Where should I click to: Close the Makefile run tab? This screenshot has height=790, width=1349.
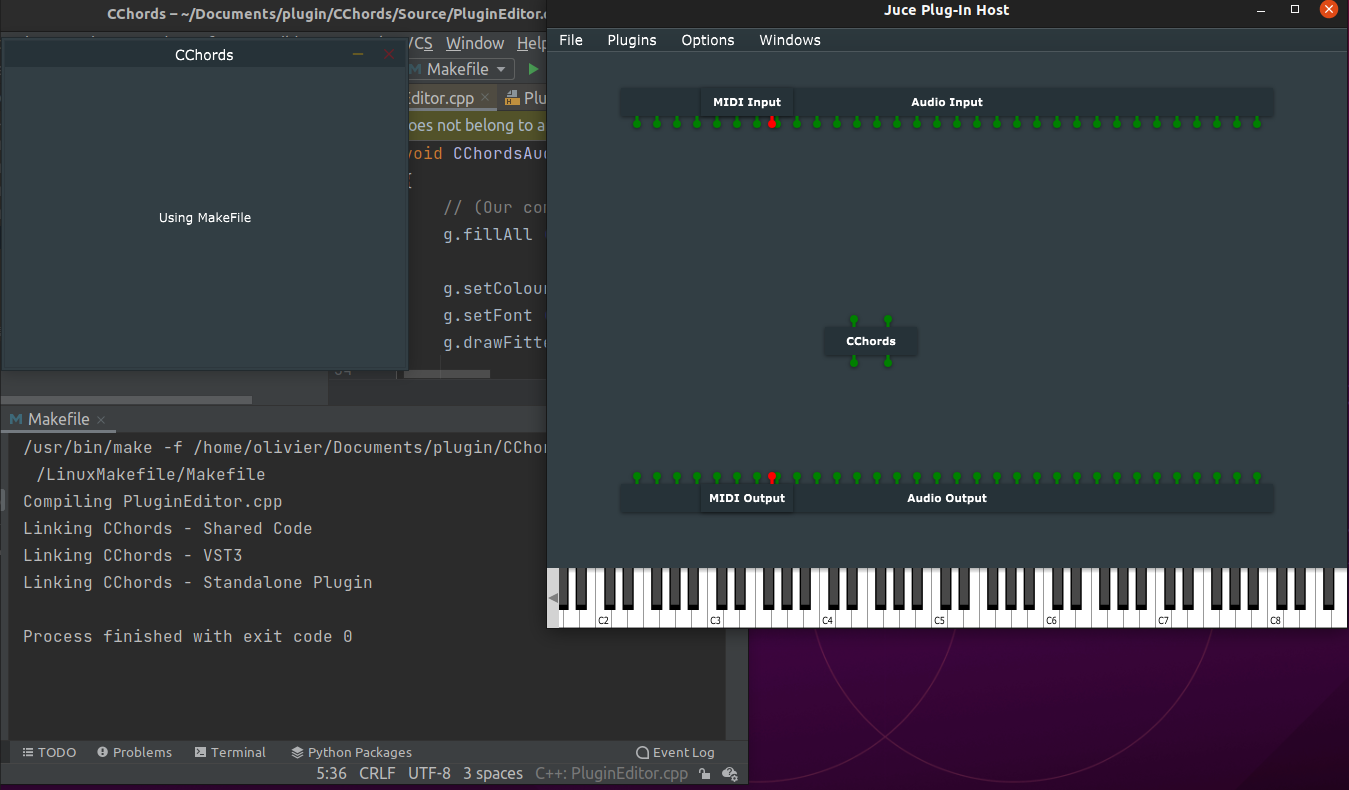[x=101, y=420]
